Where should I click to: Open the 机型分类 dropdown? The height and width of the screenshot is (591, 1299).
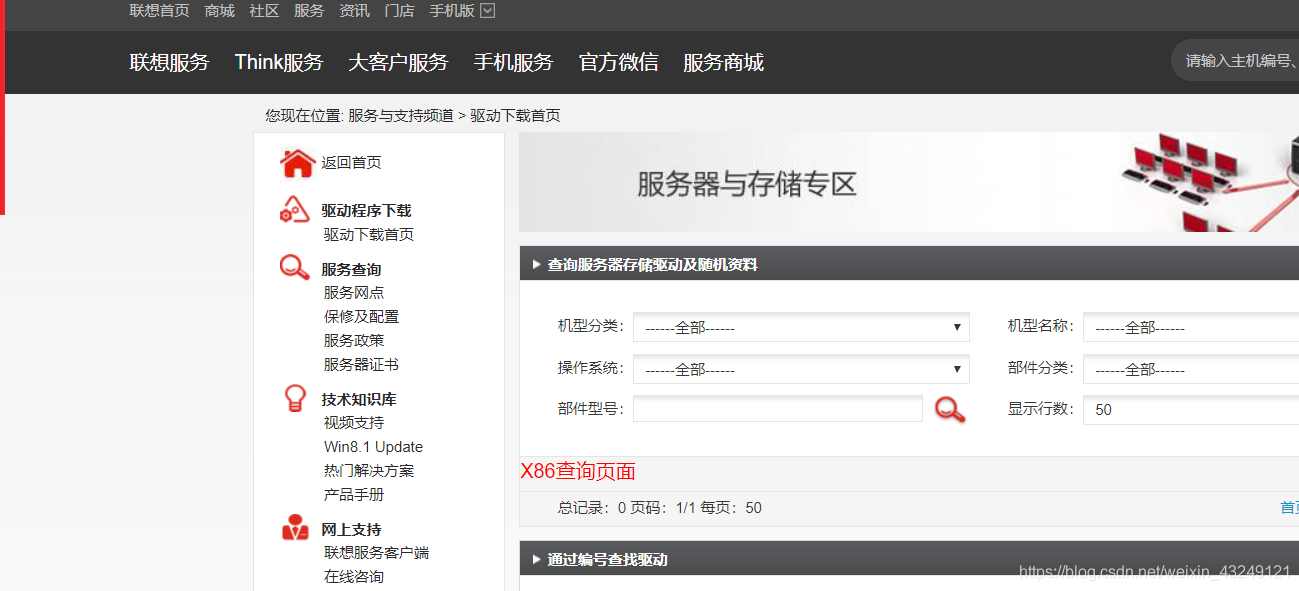point(801,327)
